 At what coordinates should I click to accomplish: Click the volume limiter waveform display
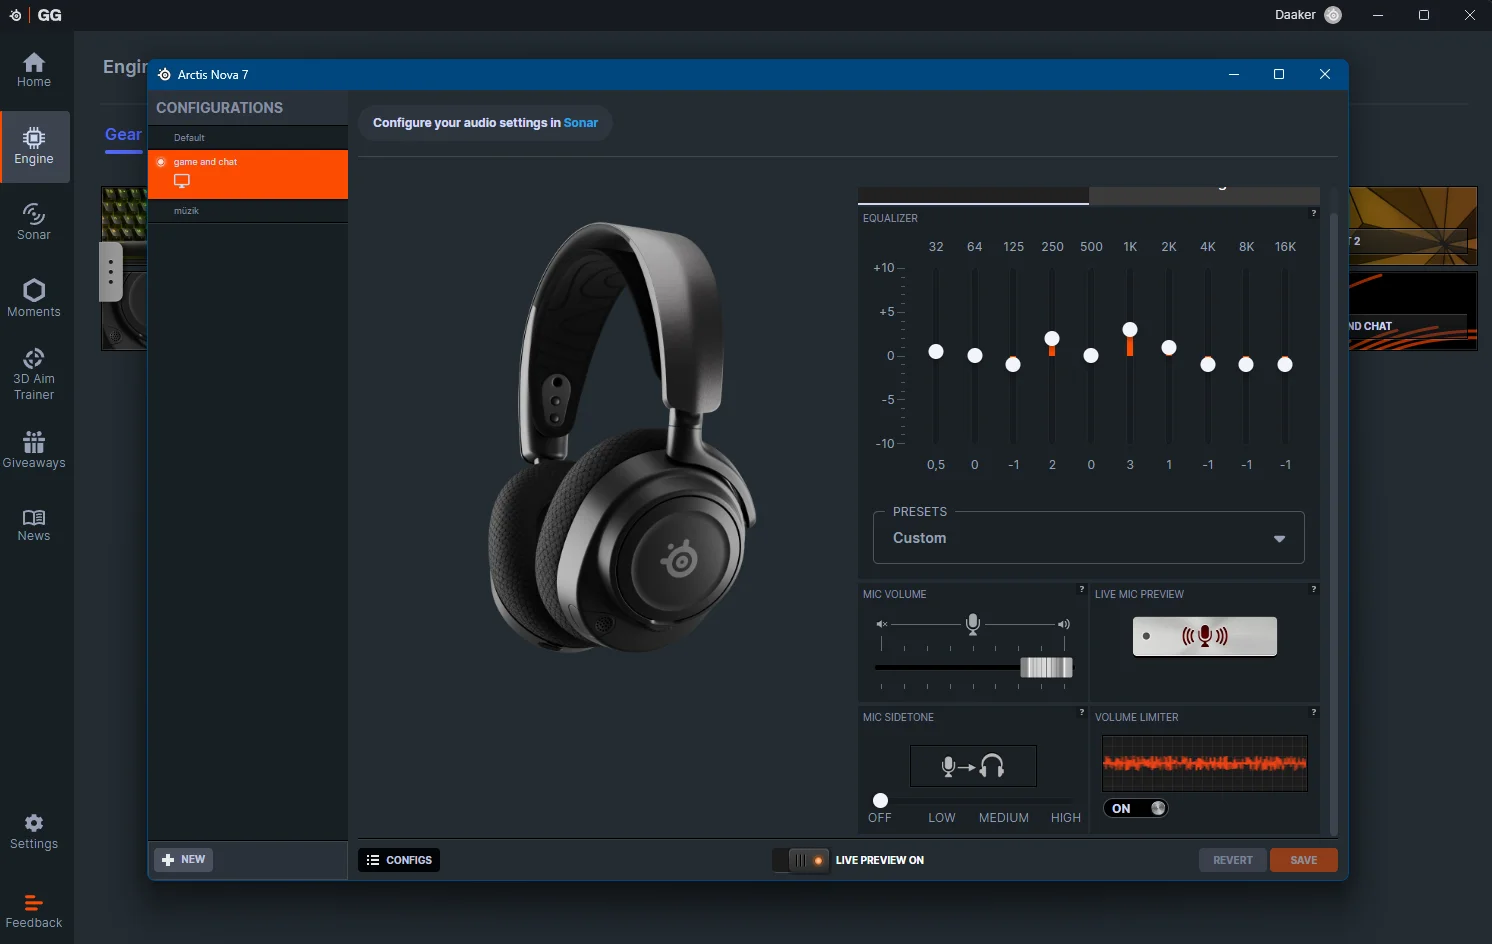(1205, 764)
